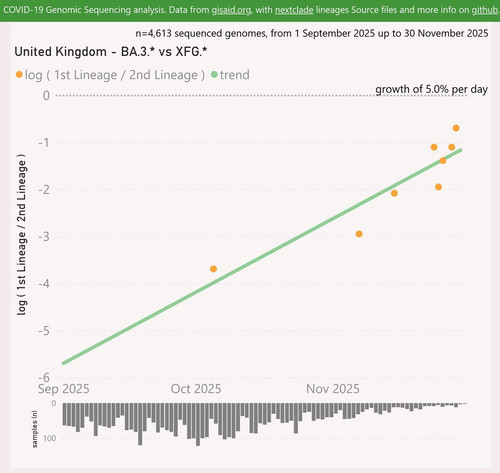Screen dimensions: 500x473
Task: Click the green trend line
Action: (262, 257)
